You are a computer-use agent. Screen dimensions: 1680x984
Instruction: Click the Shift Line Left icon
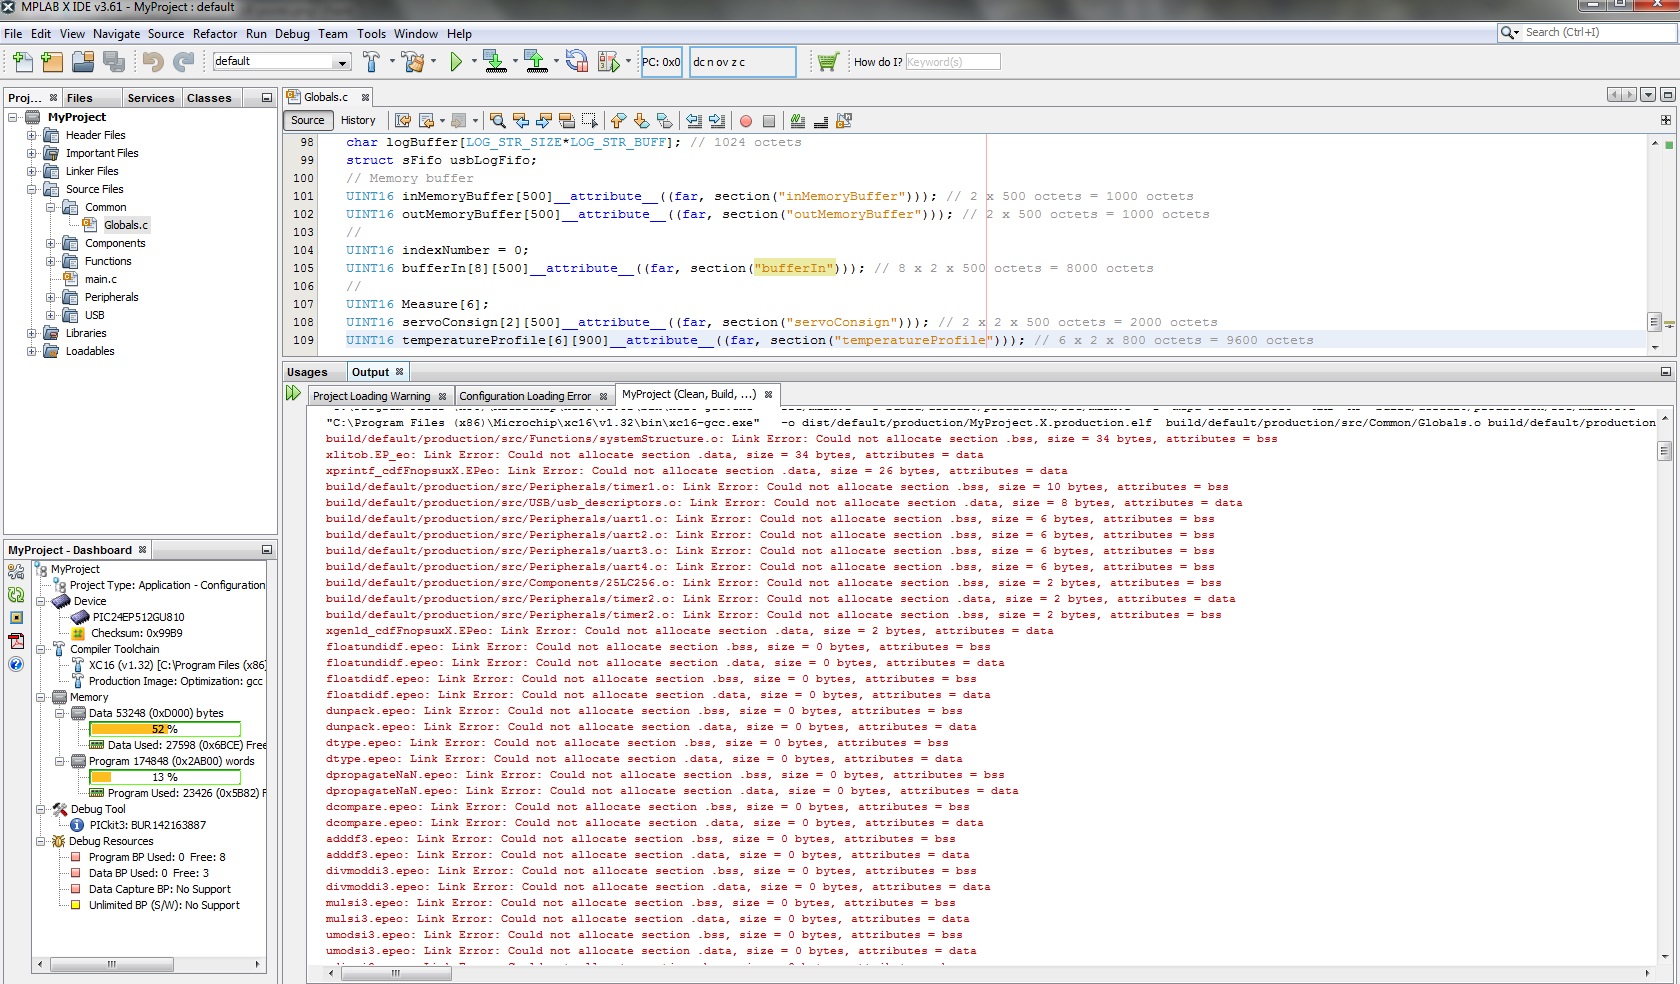(x=694, y=121)
